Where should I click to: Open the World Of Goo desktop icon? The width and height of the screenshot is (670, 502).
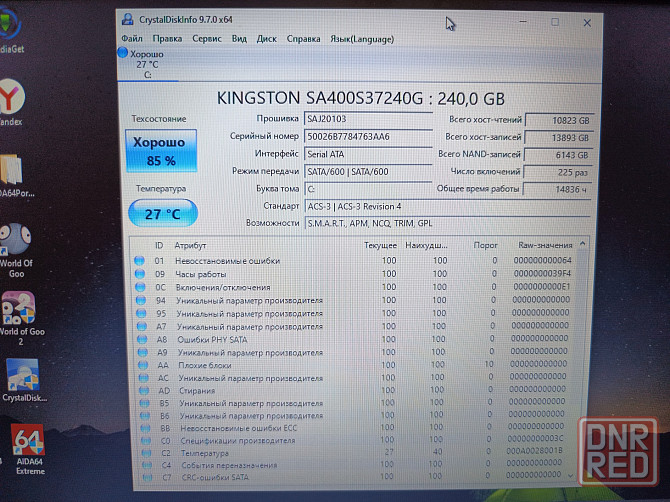(x=16, y=250)
